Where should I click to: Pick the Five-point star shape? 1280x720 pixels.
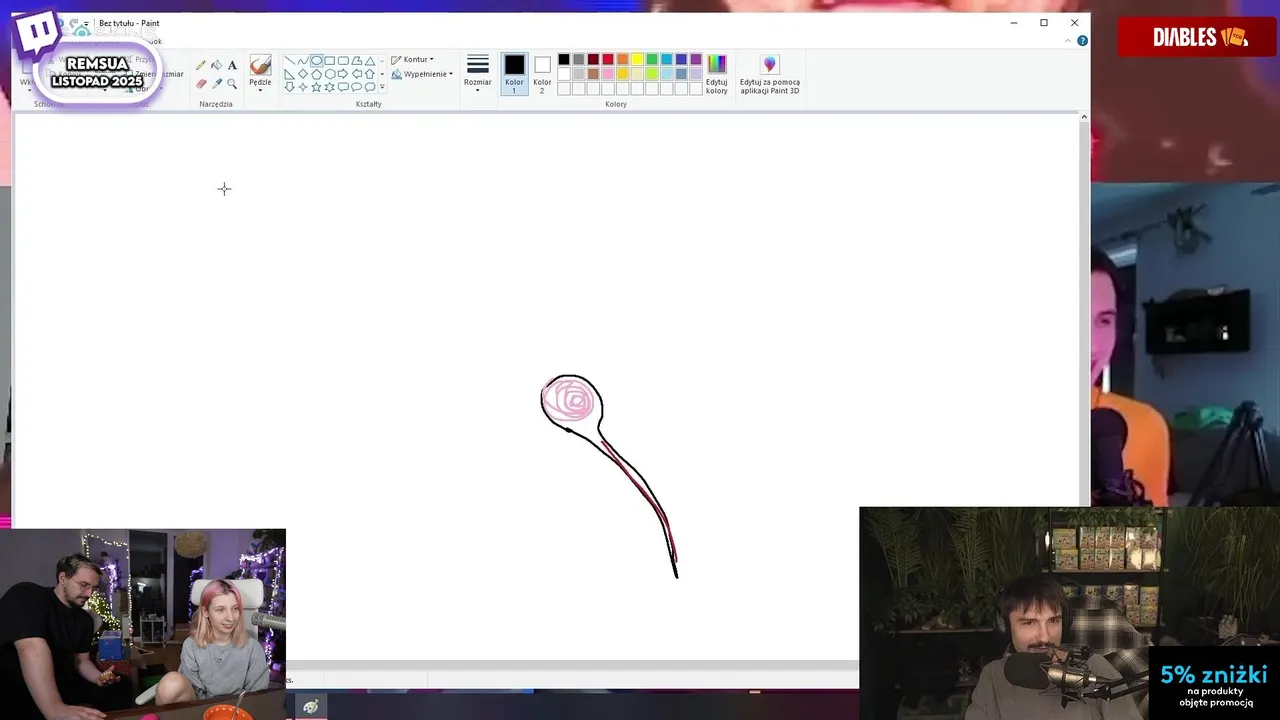pyautogui.click(x=316, y=87)
